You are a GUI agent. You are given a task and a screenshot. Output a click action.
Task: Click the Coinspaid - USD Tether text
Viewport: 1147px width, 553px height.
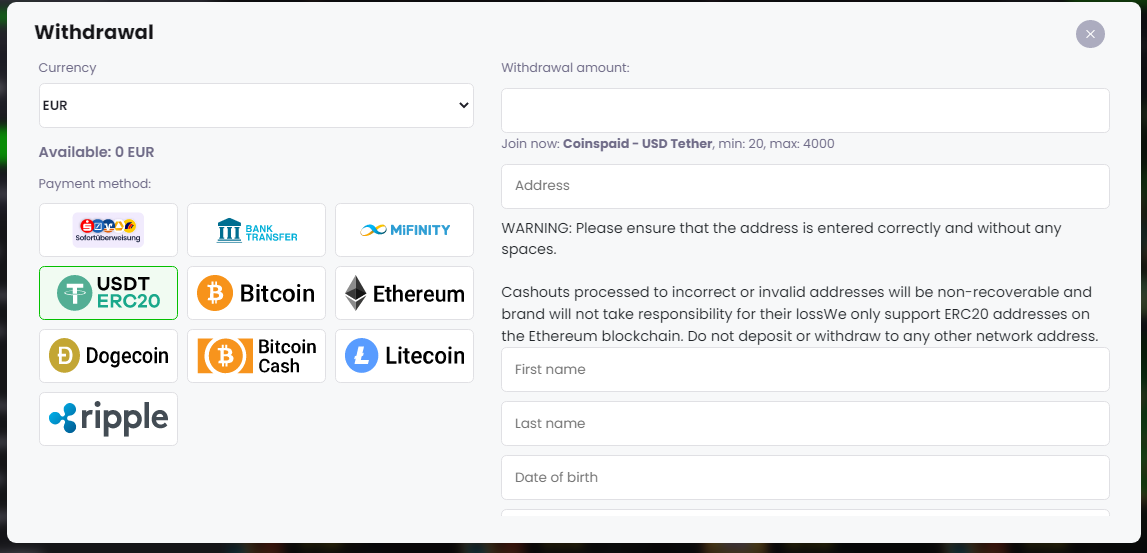(x=637, y=144)
